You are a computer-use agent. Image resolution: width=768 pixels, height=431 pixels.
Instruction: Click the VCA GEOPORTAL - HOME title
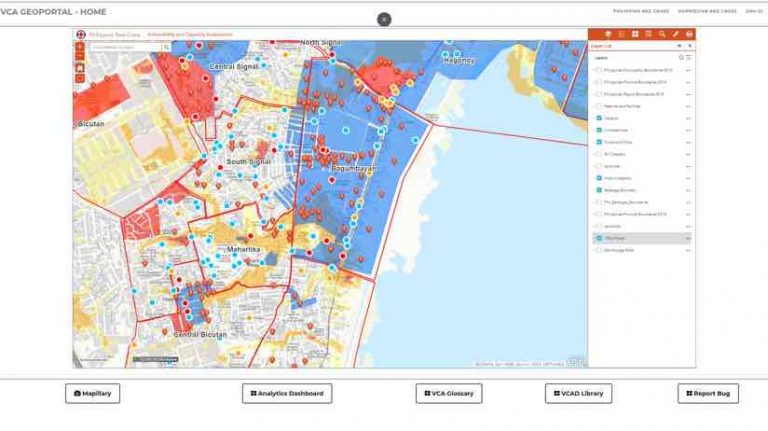coord(53,12)
